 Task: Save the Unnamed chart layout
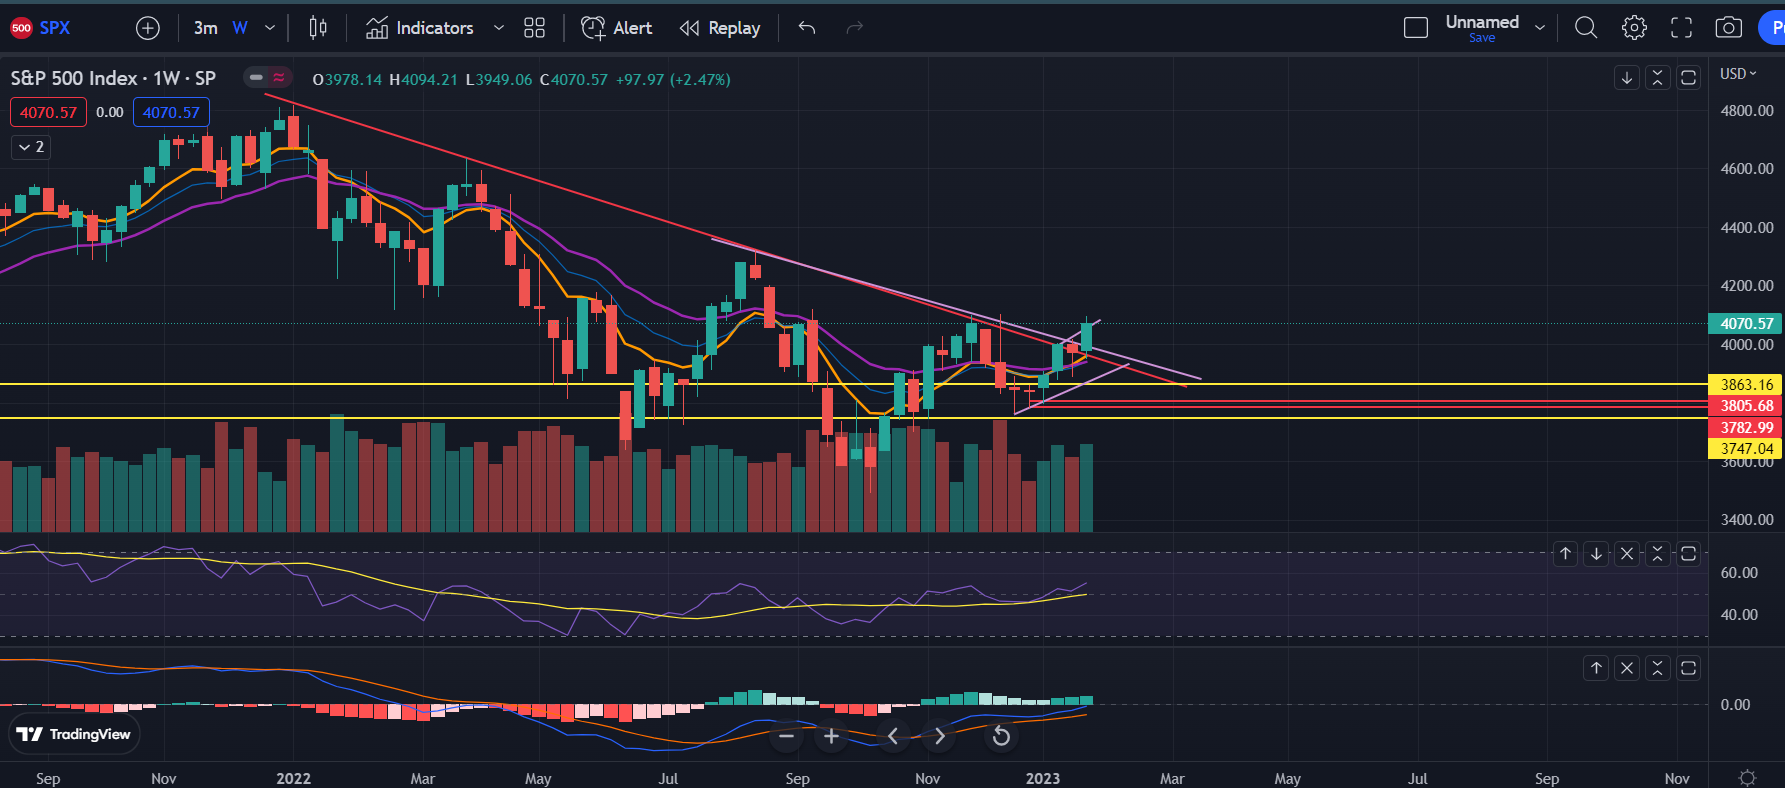[1482, 38]
